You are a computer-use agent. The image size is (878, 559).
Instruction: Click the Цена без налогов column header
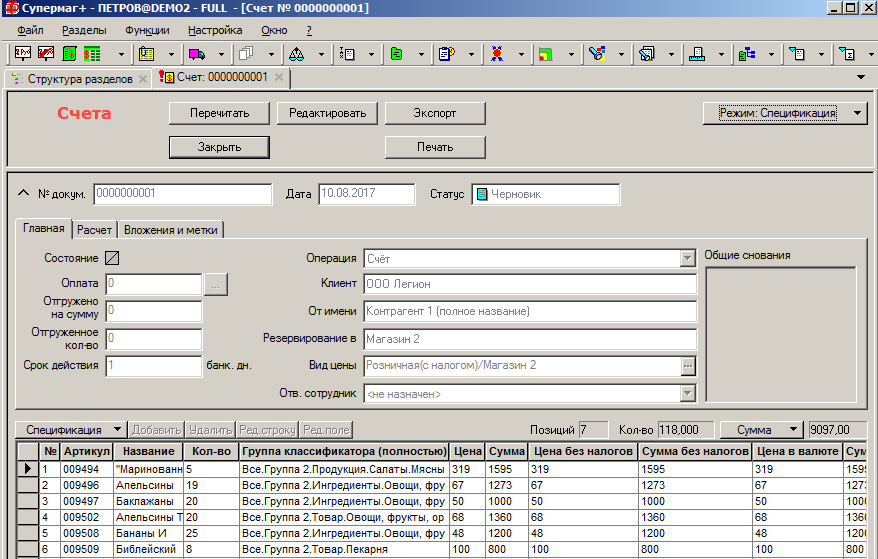(x=583, y=451)
